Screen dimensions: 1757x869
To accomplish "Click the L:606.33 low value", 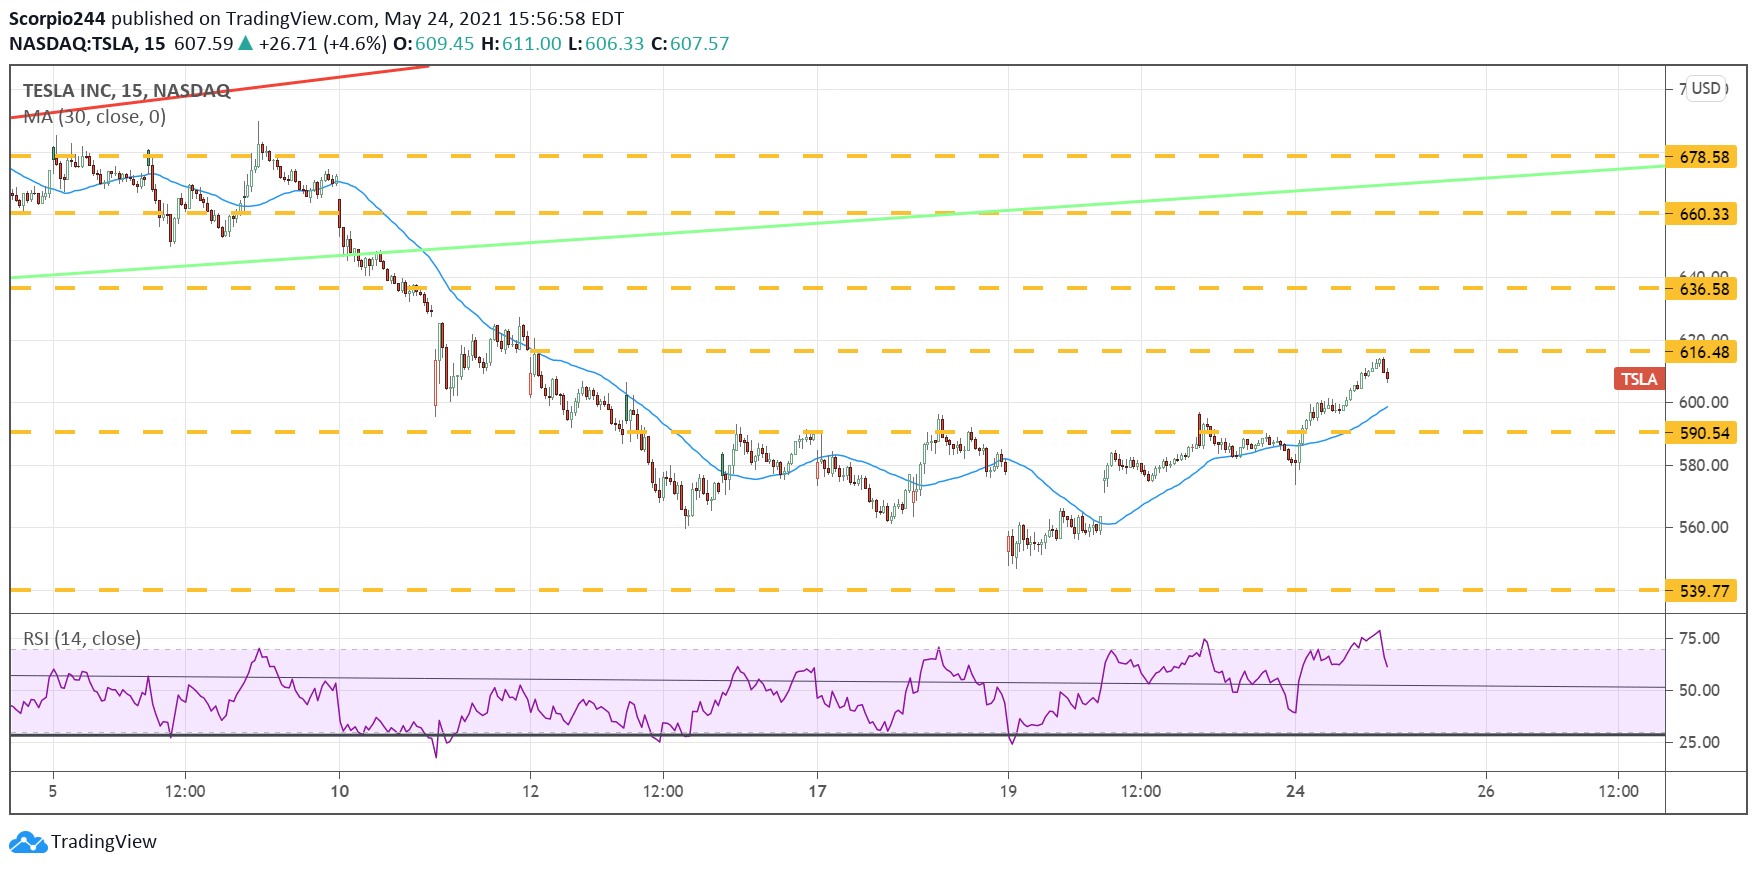I will click(606, 44).
